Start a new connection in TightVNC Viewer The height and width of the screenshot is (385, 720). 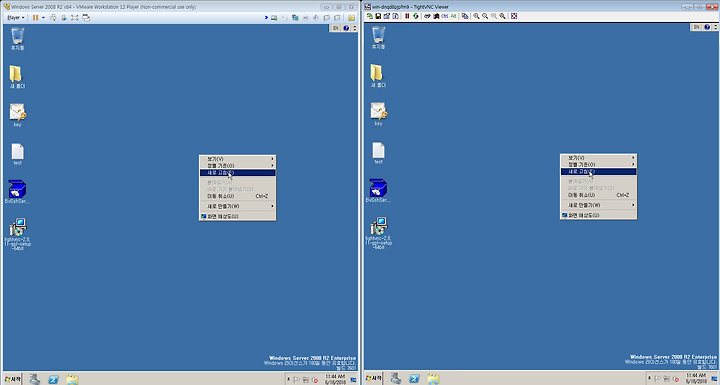tap(369, 16)
